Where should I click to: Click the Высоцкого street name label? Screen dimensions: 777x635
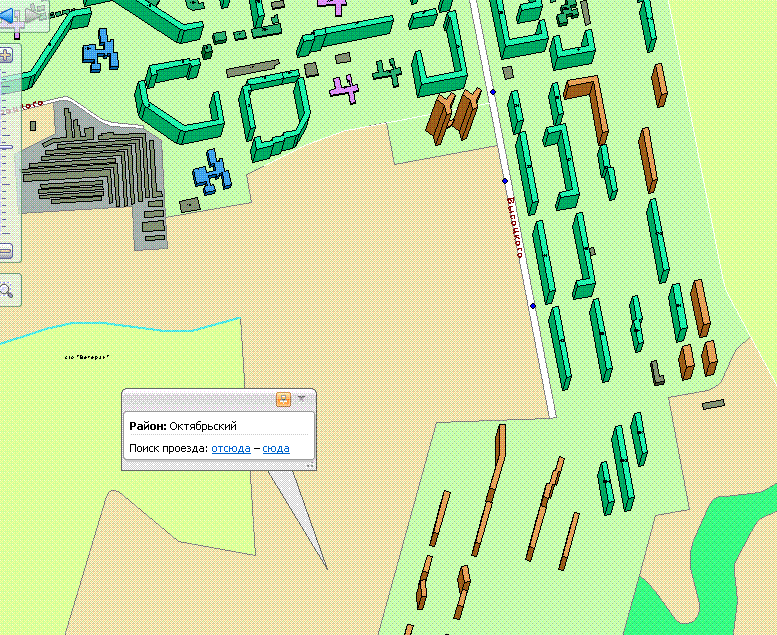pyautogui.click(x=515, y=229)
